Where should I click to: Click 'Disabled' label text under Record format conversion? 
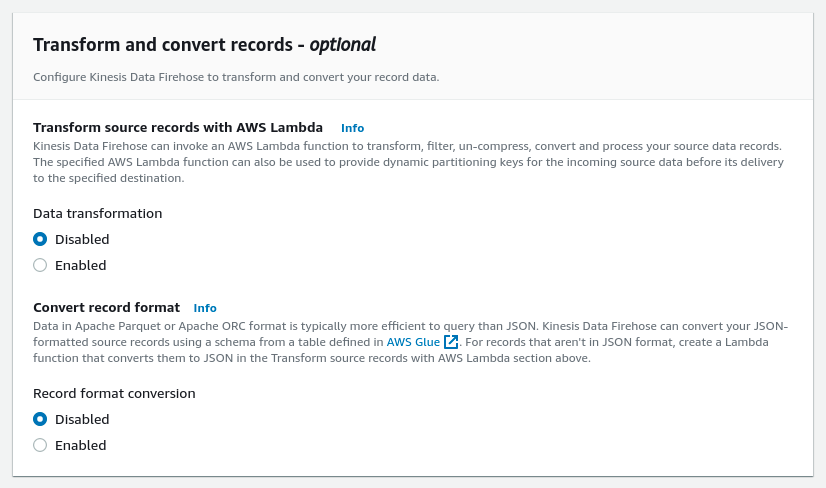pos(82,419)
